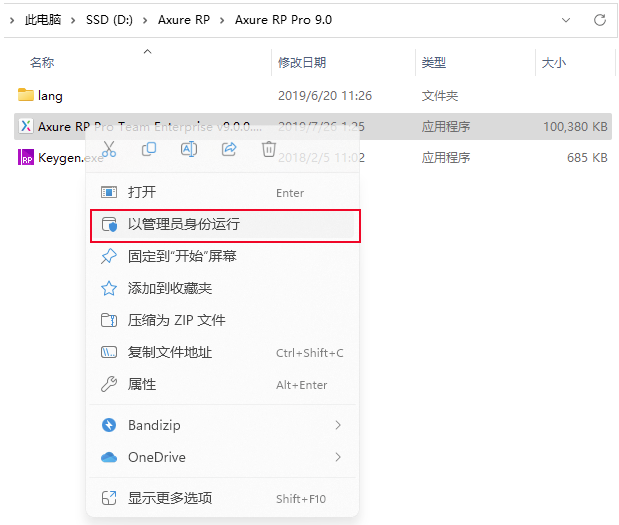Choose 打开 from the context menu

(x=223, y=192)
